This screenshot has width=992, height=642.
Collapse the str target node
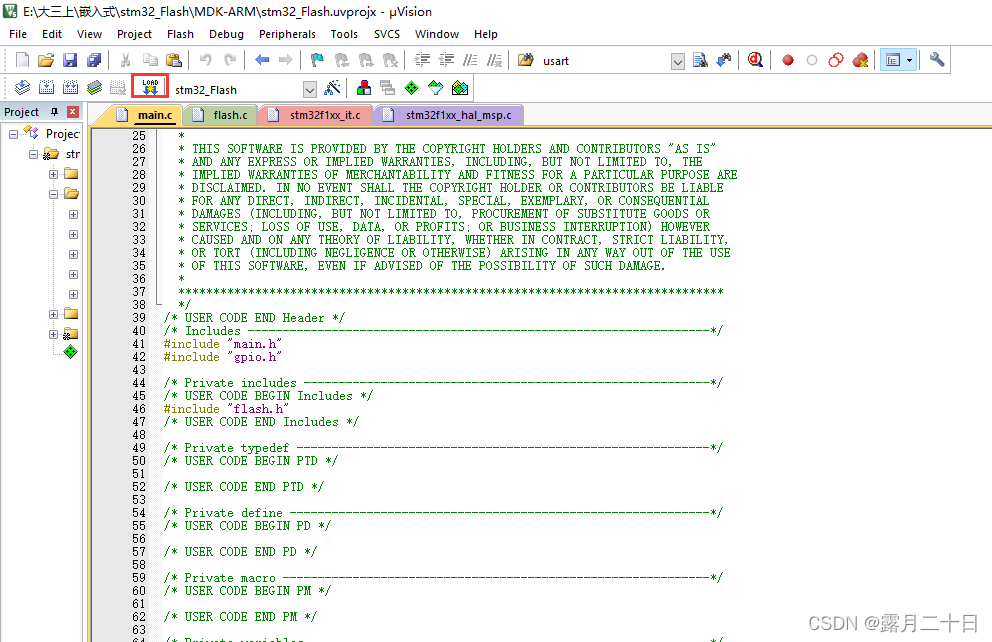coord(34,154)
